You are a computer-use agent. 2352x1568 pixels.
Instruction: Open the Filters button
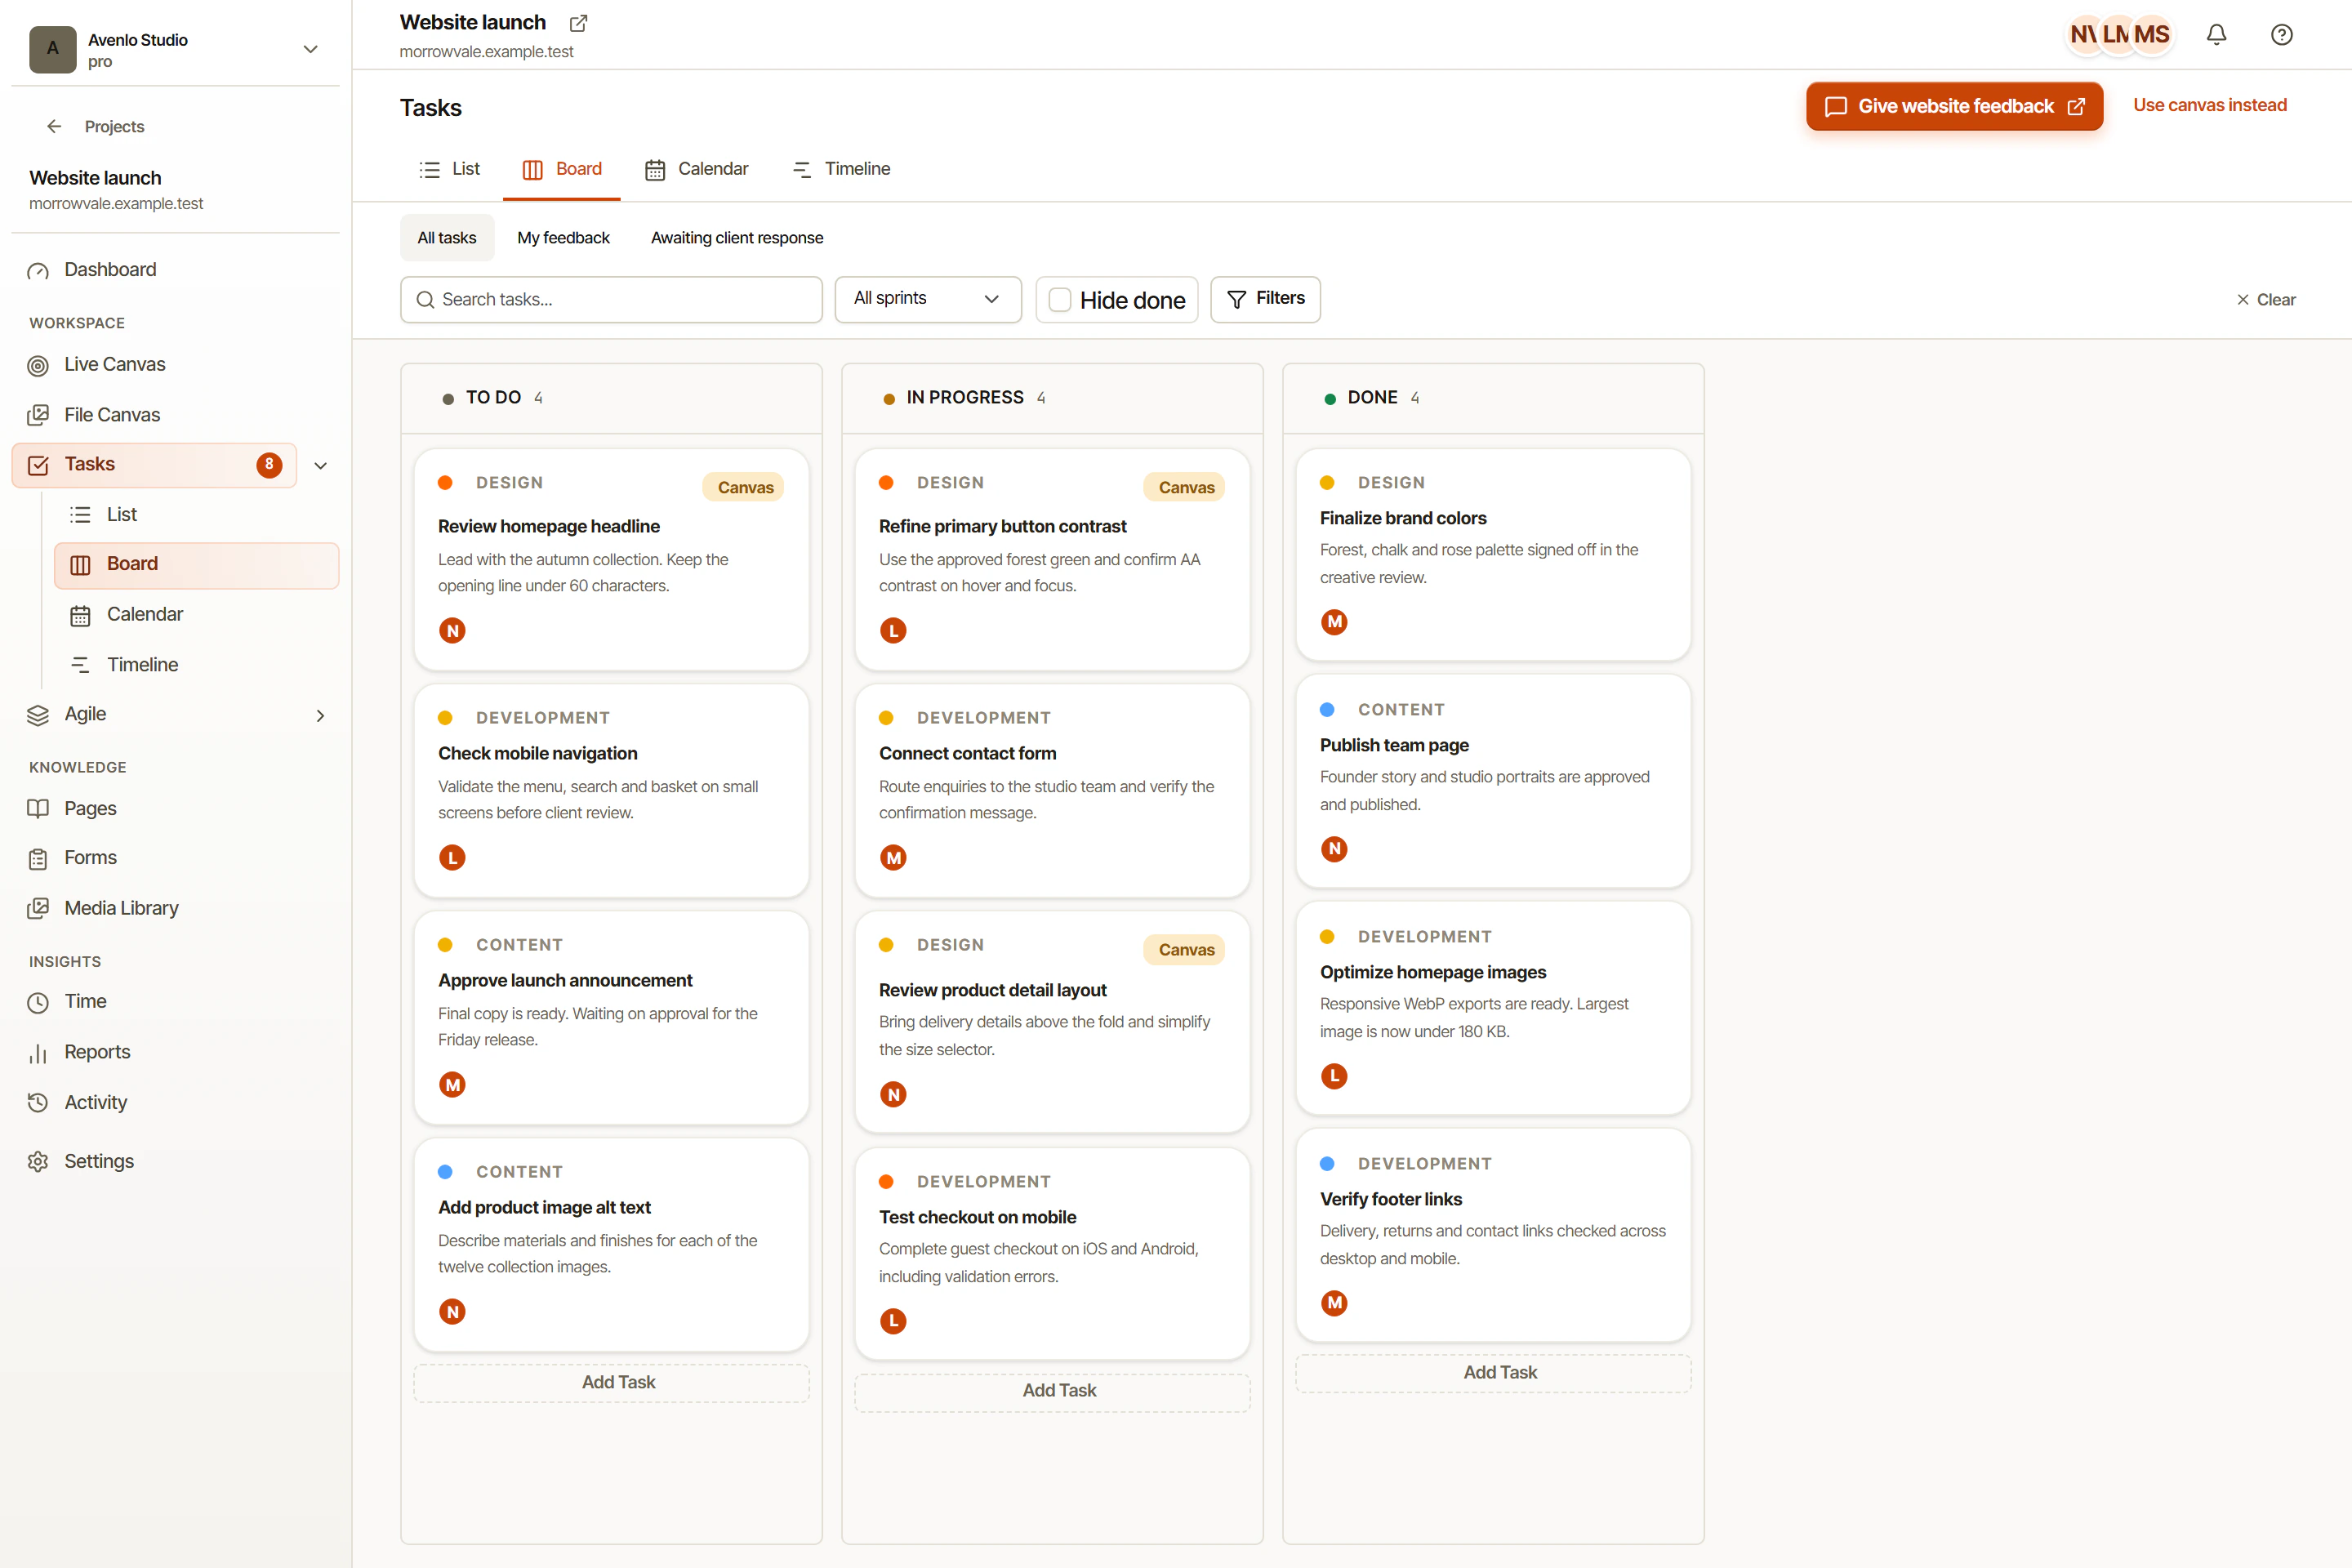click(1265, 299)
